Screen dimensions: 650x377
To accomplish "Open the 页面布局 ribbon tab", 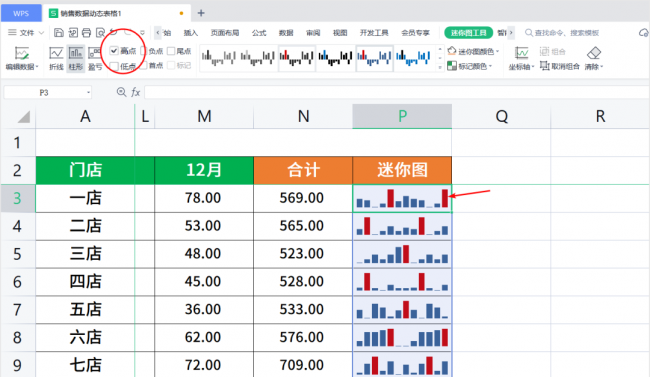I will pos(224,33).
